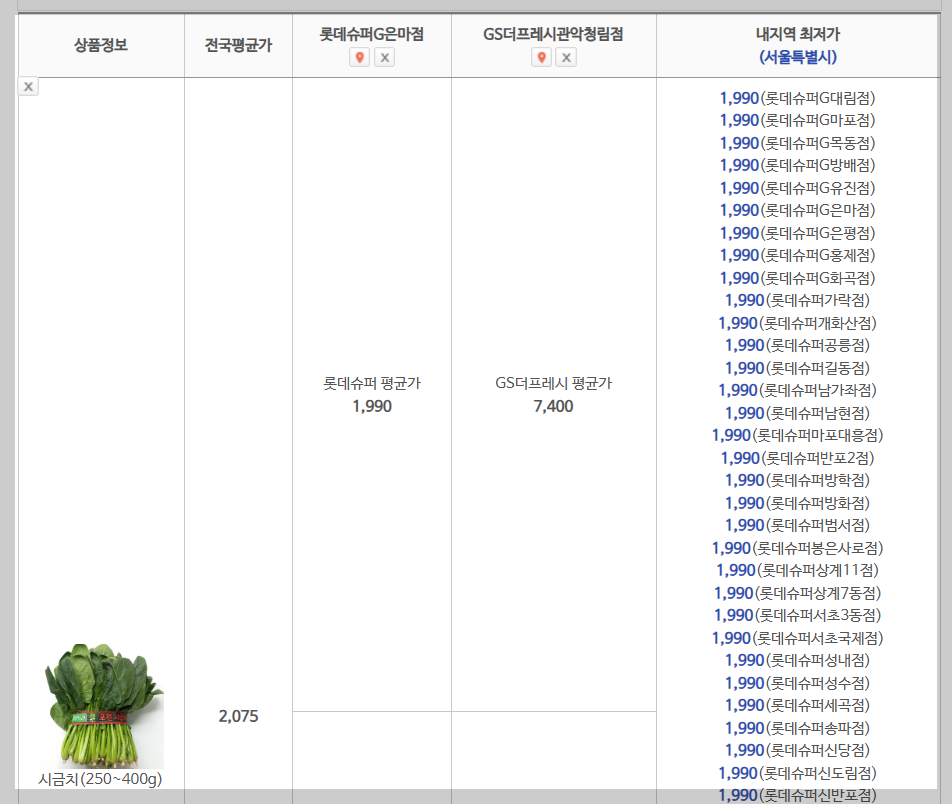Select 롯데슈퍼G홍제점 lowest price entry
952x804 pixels.
click(798, 255)
